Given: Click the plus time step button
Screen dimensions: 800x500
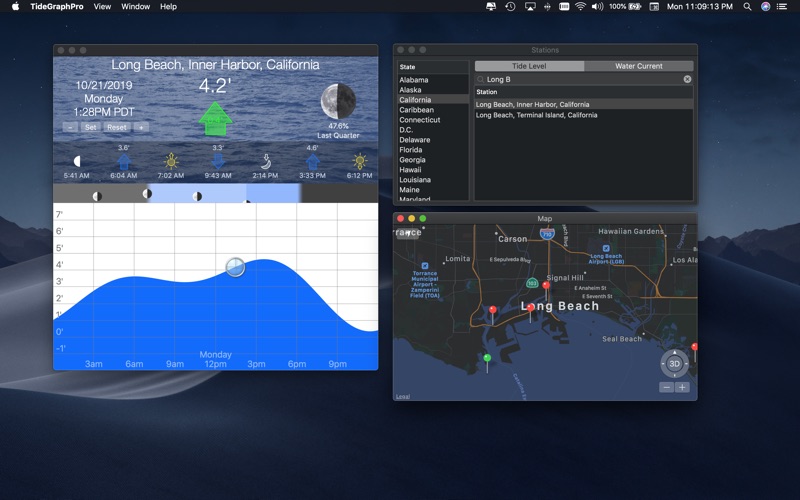Looking at the screenshot, I should [141, 127].
